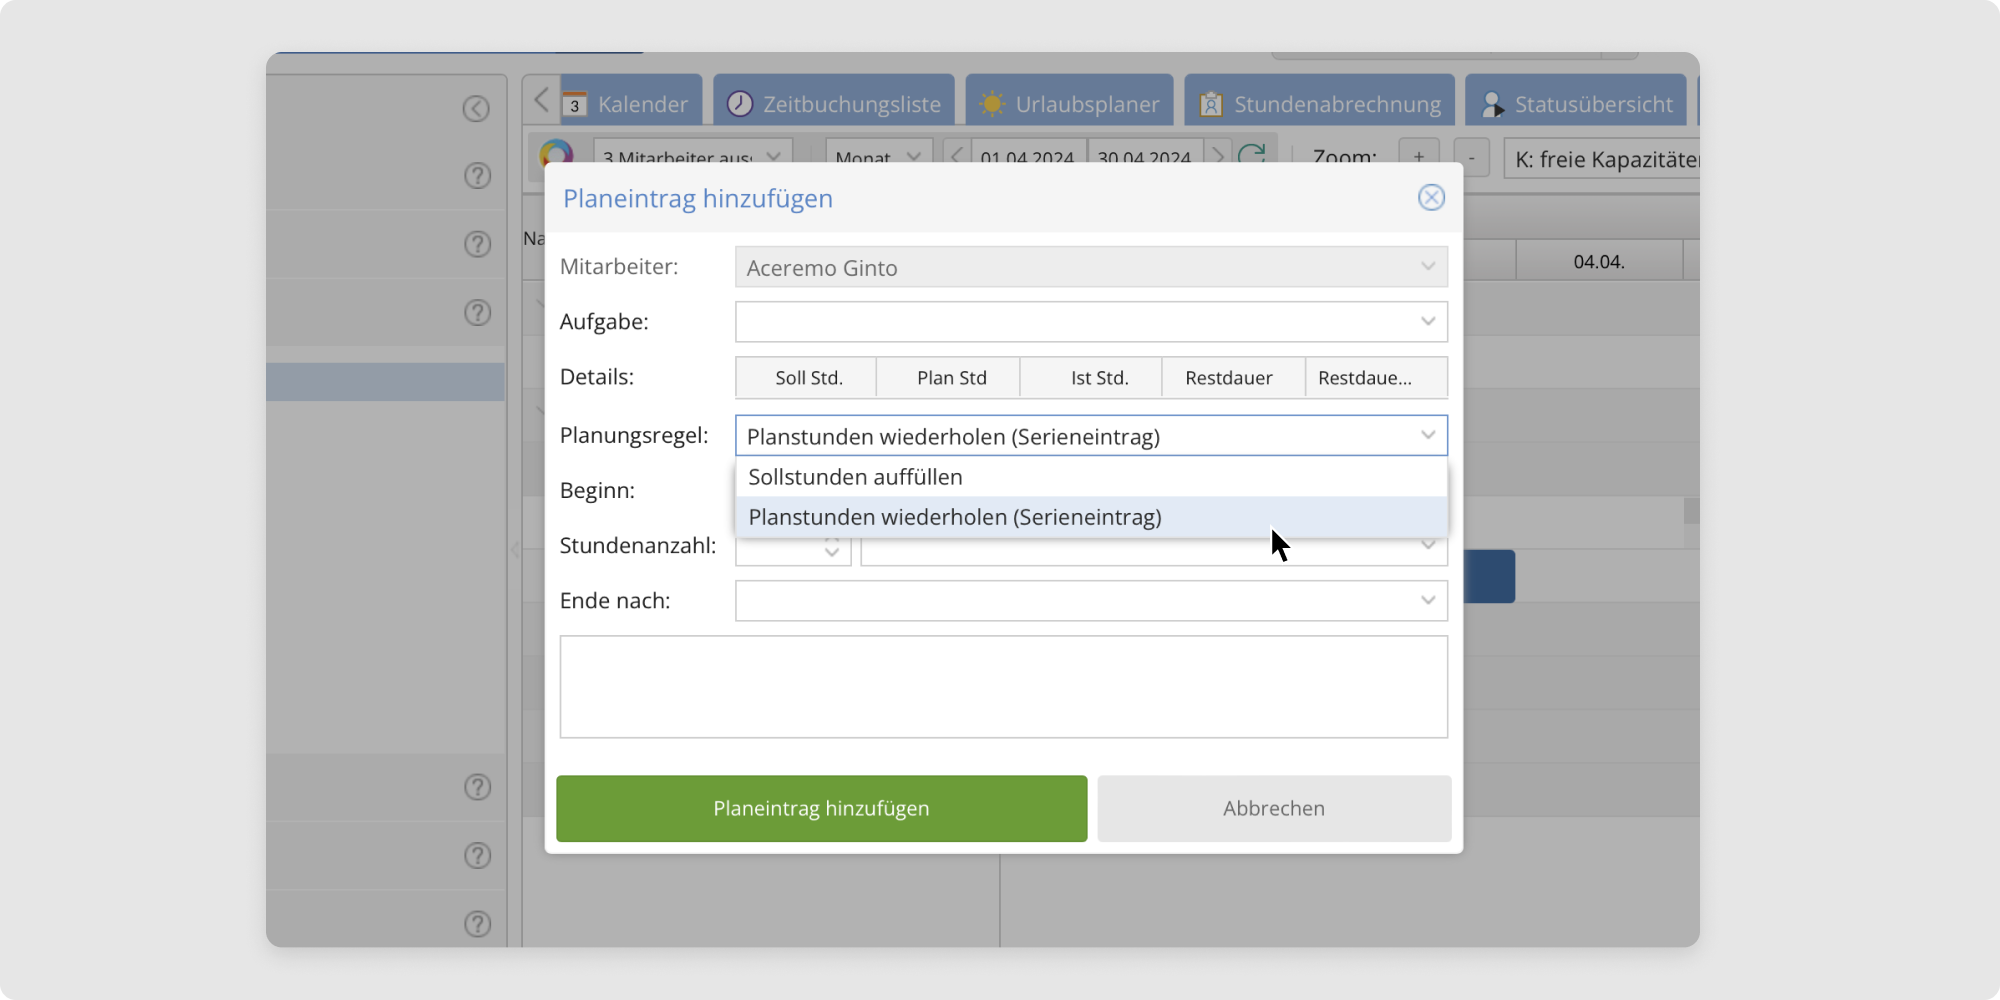Collapse the left sidebar with arrow icon
The image size is (2000, 1000).
476,109
